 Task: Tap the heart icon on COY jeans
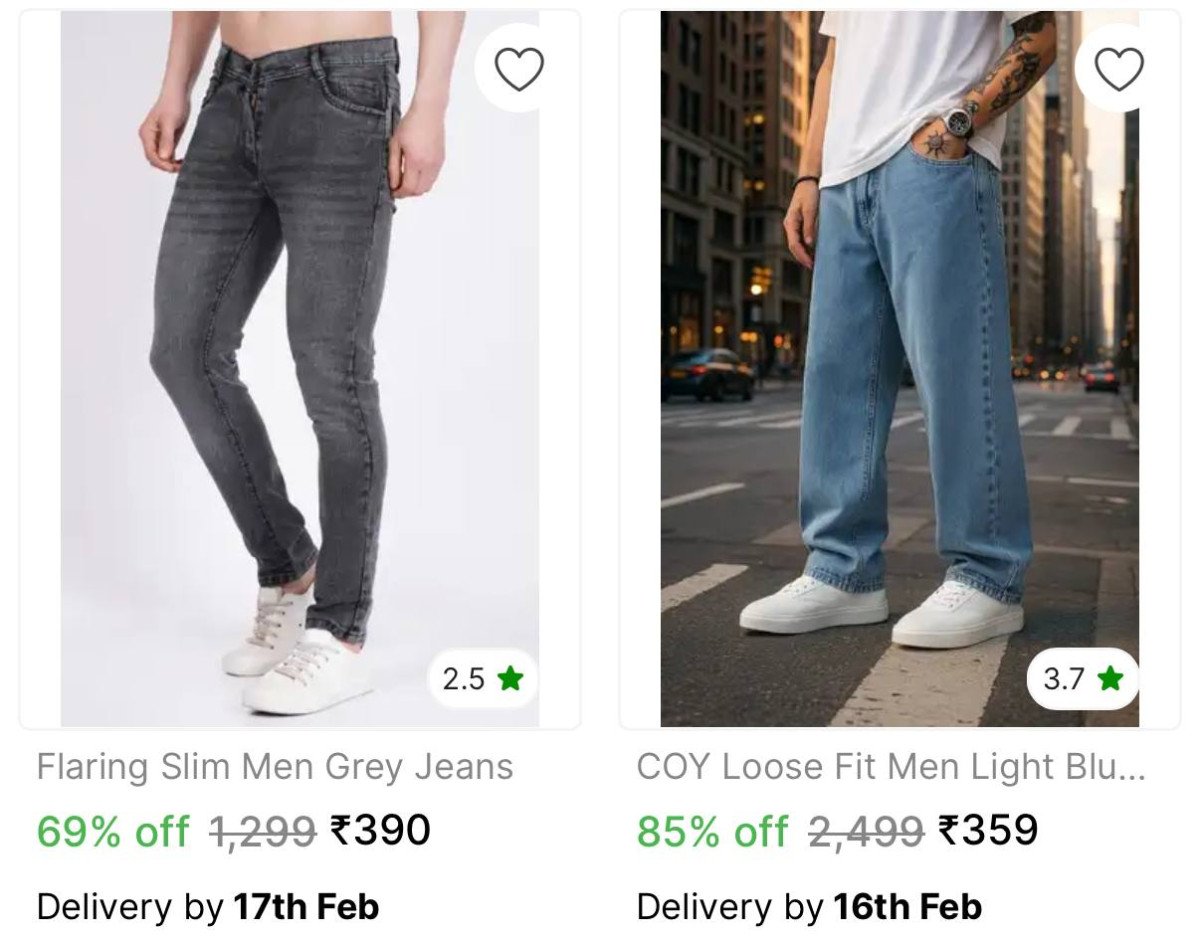tap(1119, 69)
